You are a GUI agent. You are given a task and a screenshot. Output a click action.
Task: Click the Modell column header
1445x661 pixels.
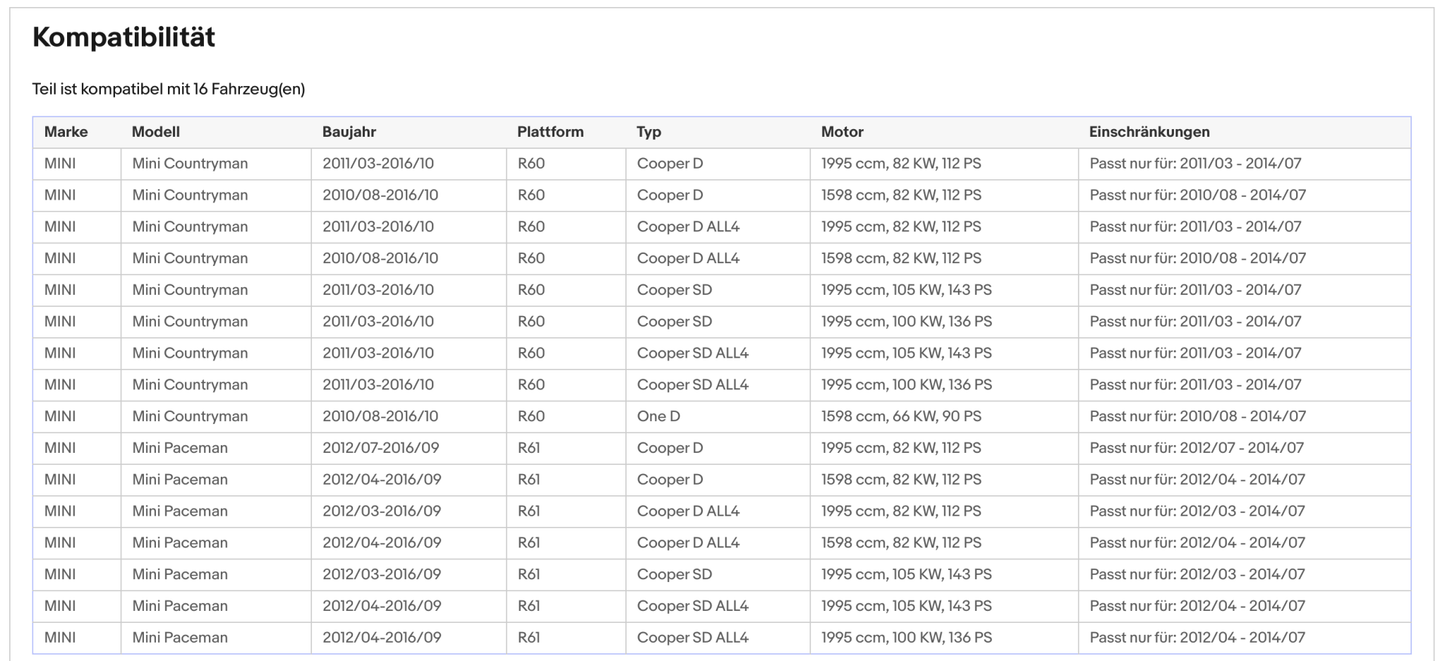pos(156,132)
